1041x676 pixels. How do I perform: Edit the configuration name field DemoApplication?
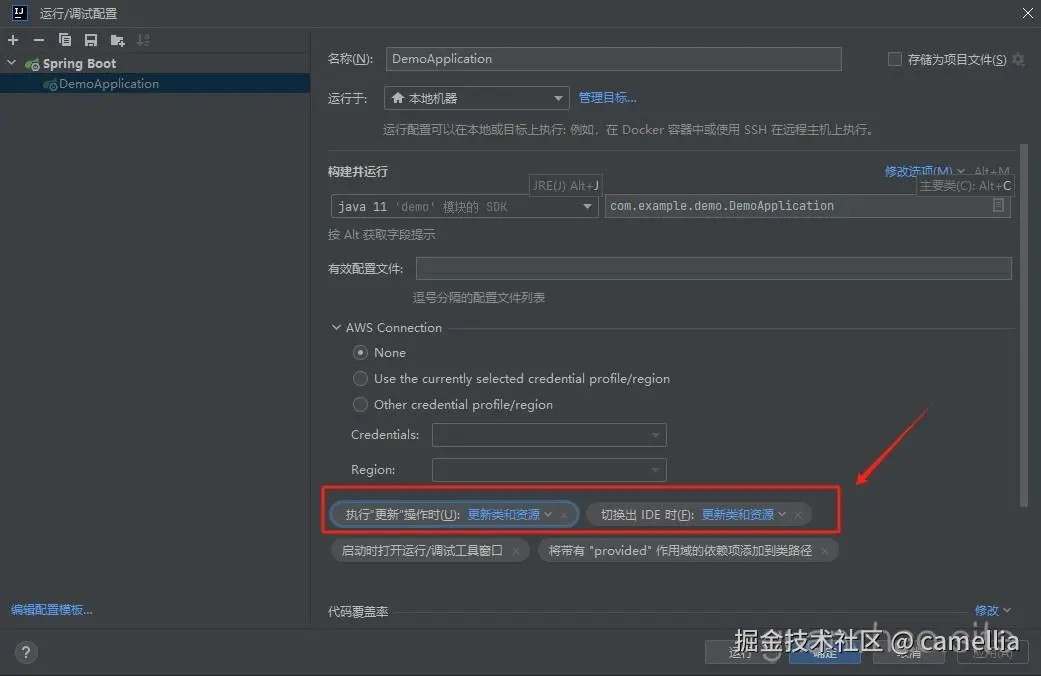pos(613,59)
